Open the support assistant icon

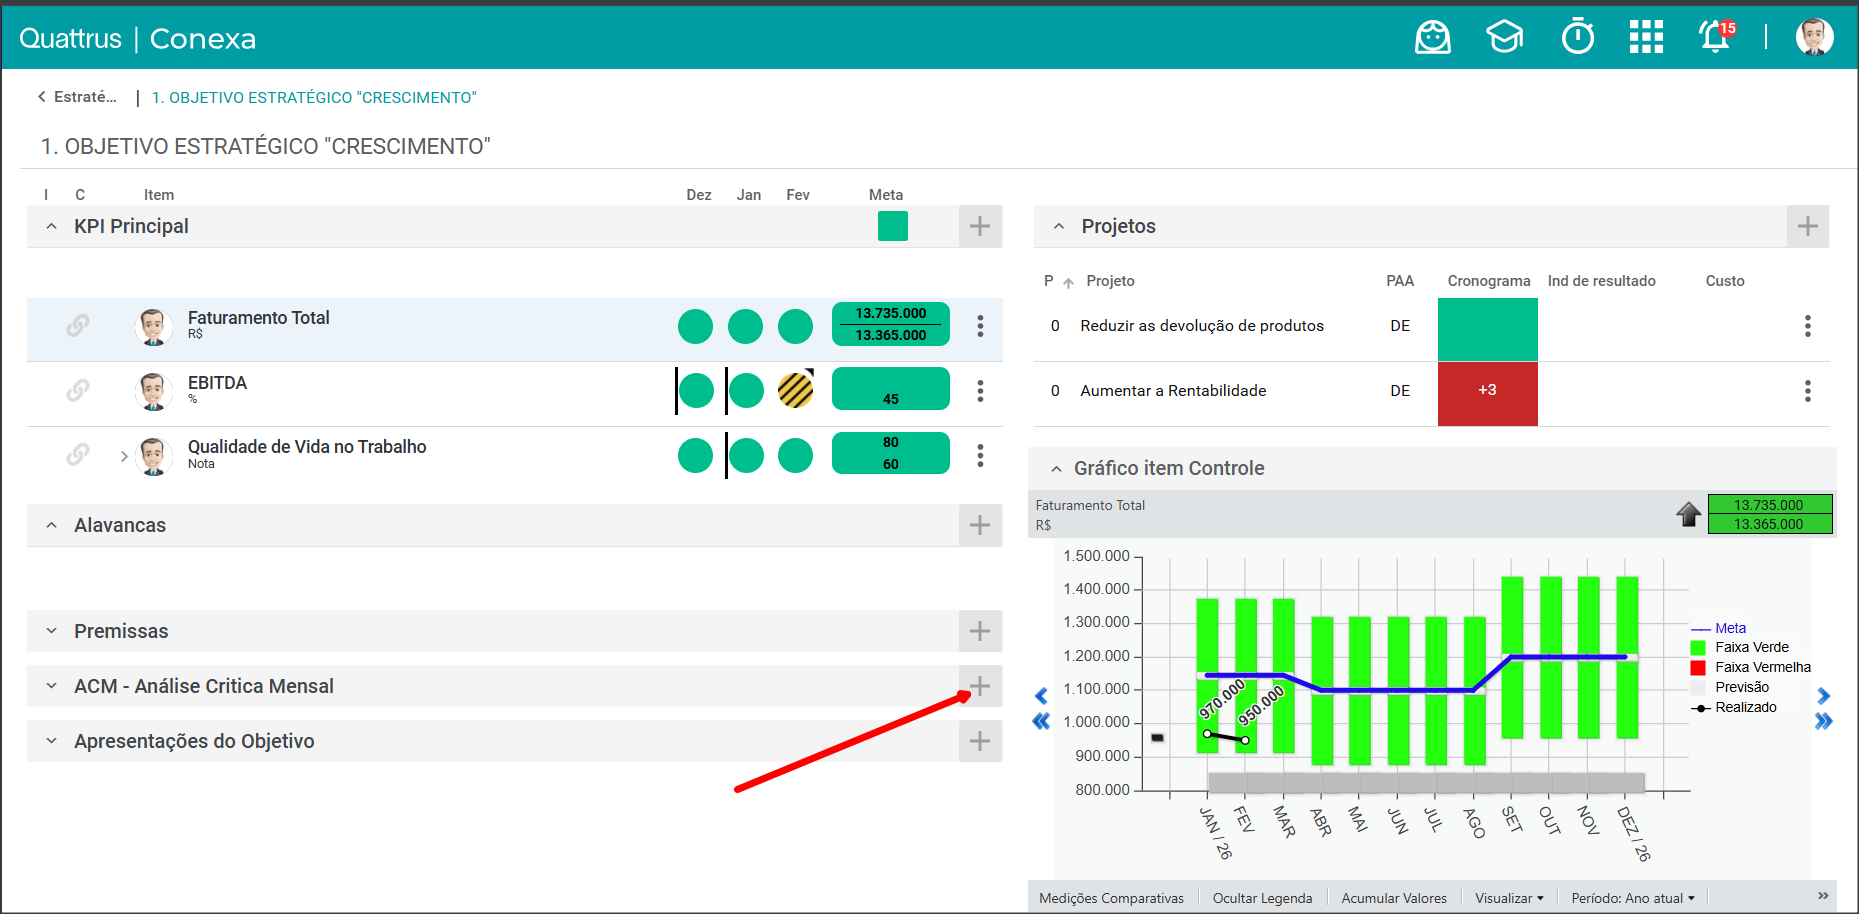point(1433,38)
